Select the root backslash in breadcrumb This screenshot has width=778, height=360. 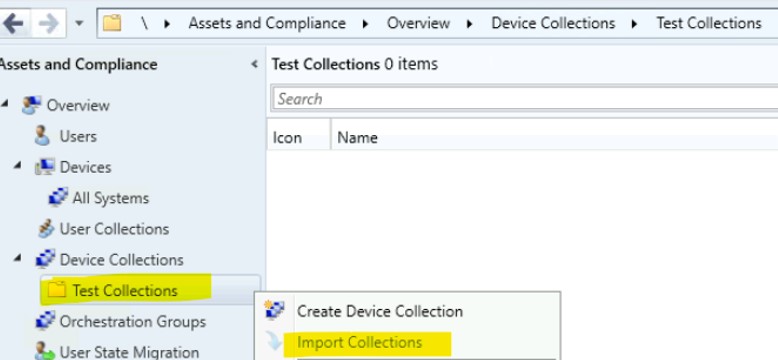click(x=144, y=23)
